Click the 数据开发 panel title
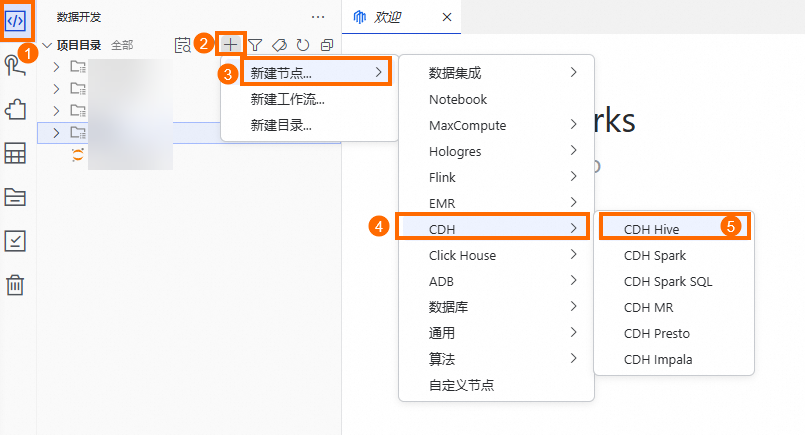The image size is (805, 435). pos(79,17)
